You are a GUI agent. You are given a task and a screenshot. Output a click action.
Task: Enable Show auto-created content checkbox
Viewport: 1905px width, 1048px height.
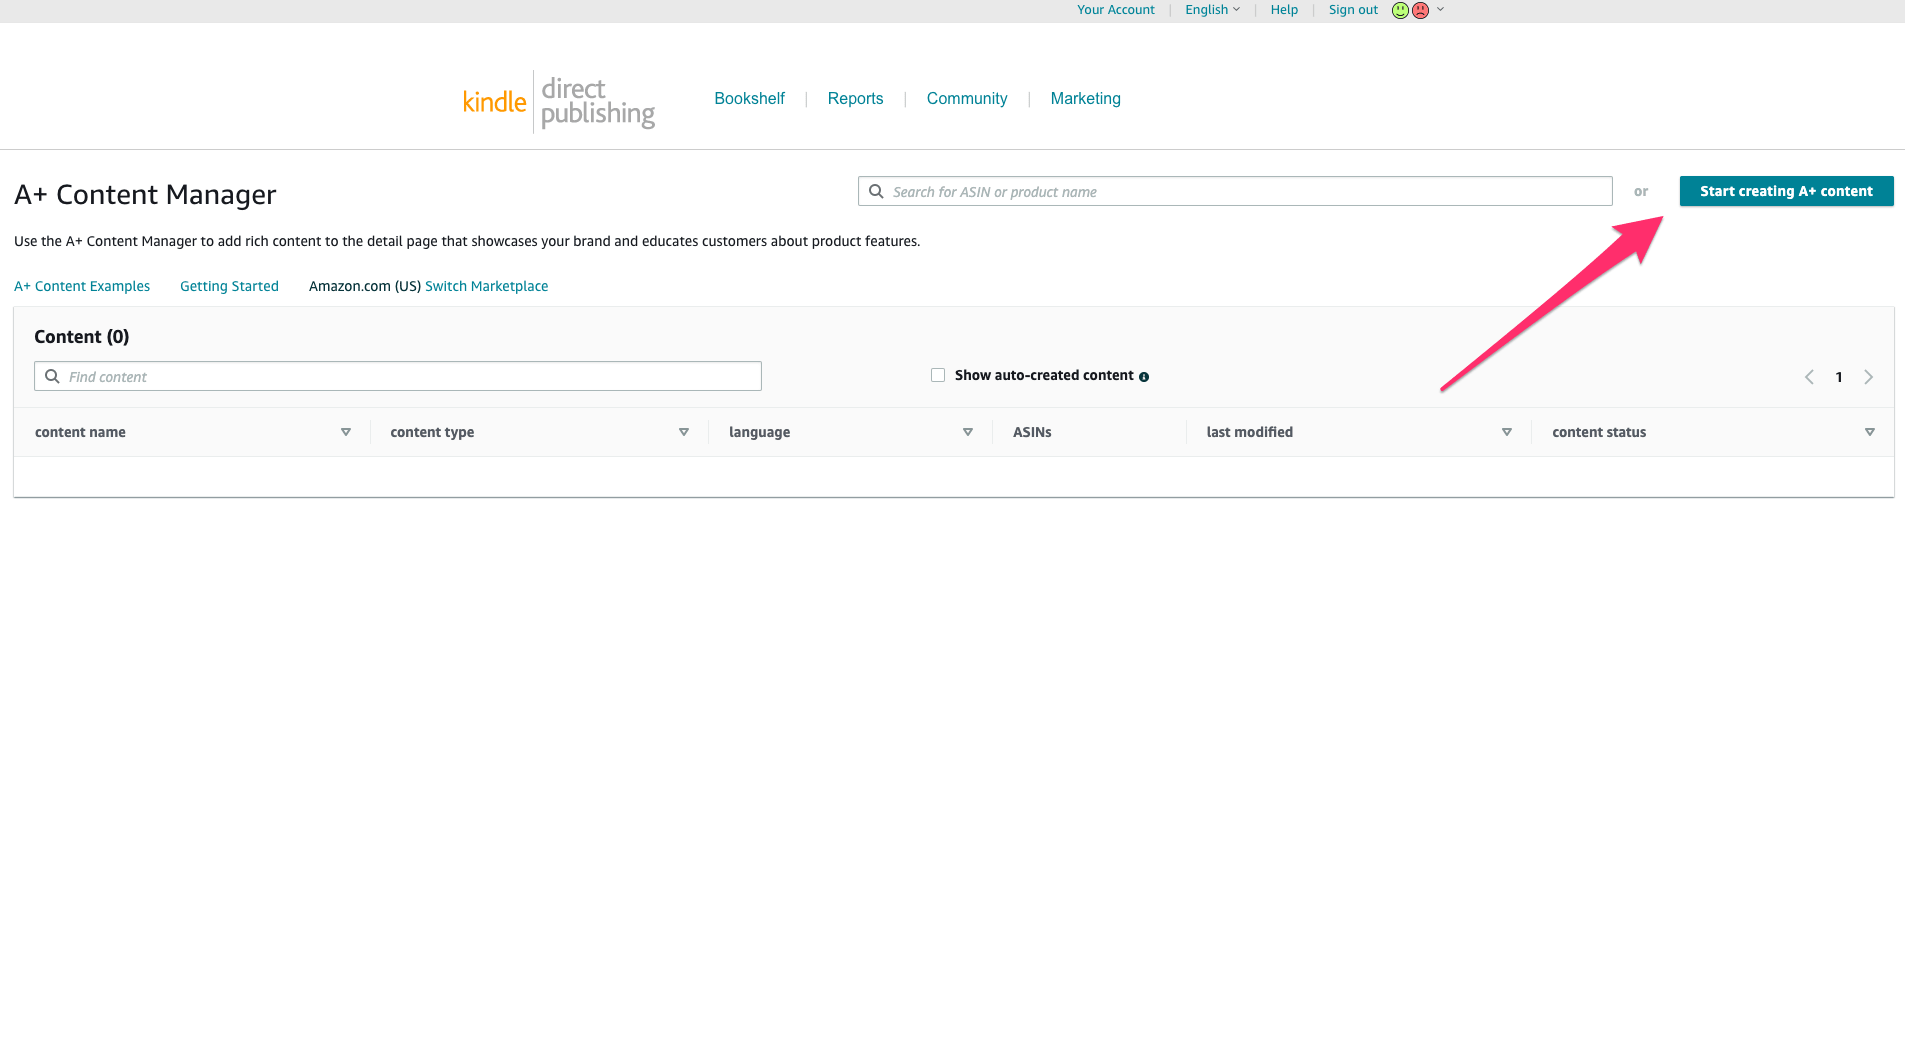coord(938,375)
